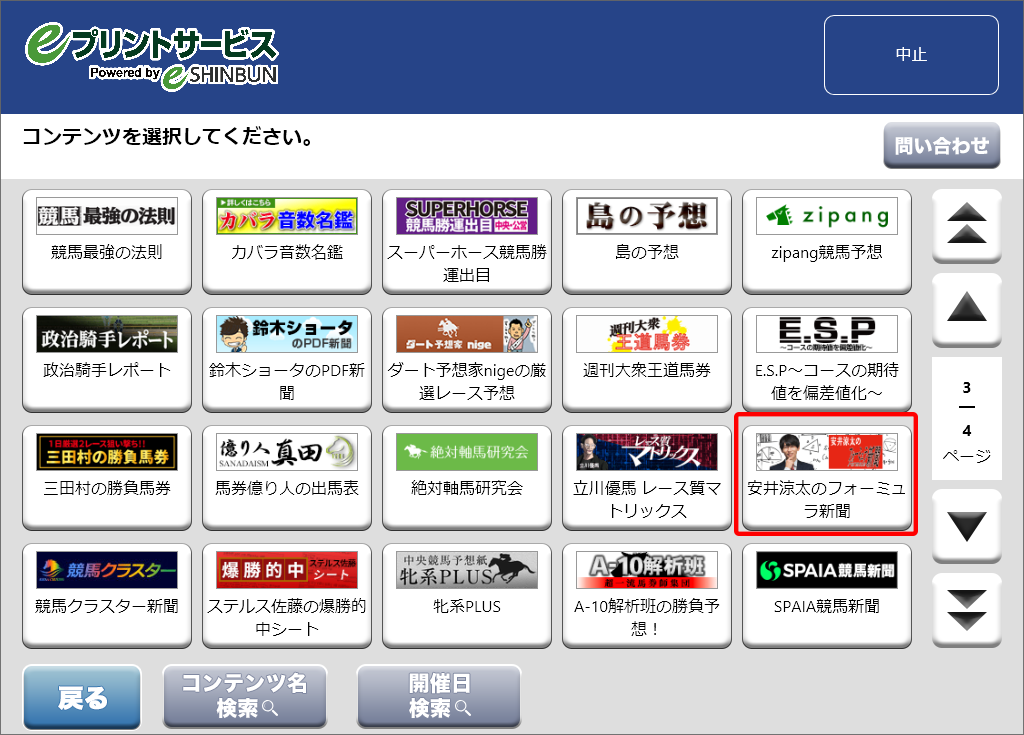Pick ステルス佐藤の爆勝的中シート tile
The width and height of the screenshot is (1024, 735).
287,596
